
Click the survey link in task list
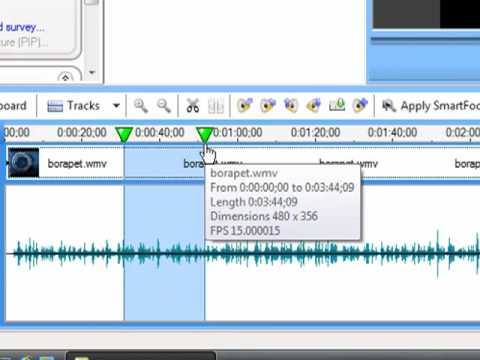click(22, 27)
